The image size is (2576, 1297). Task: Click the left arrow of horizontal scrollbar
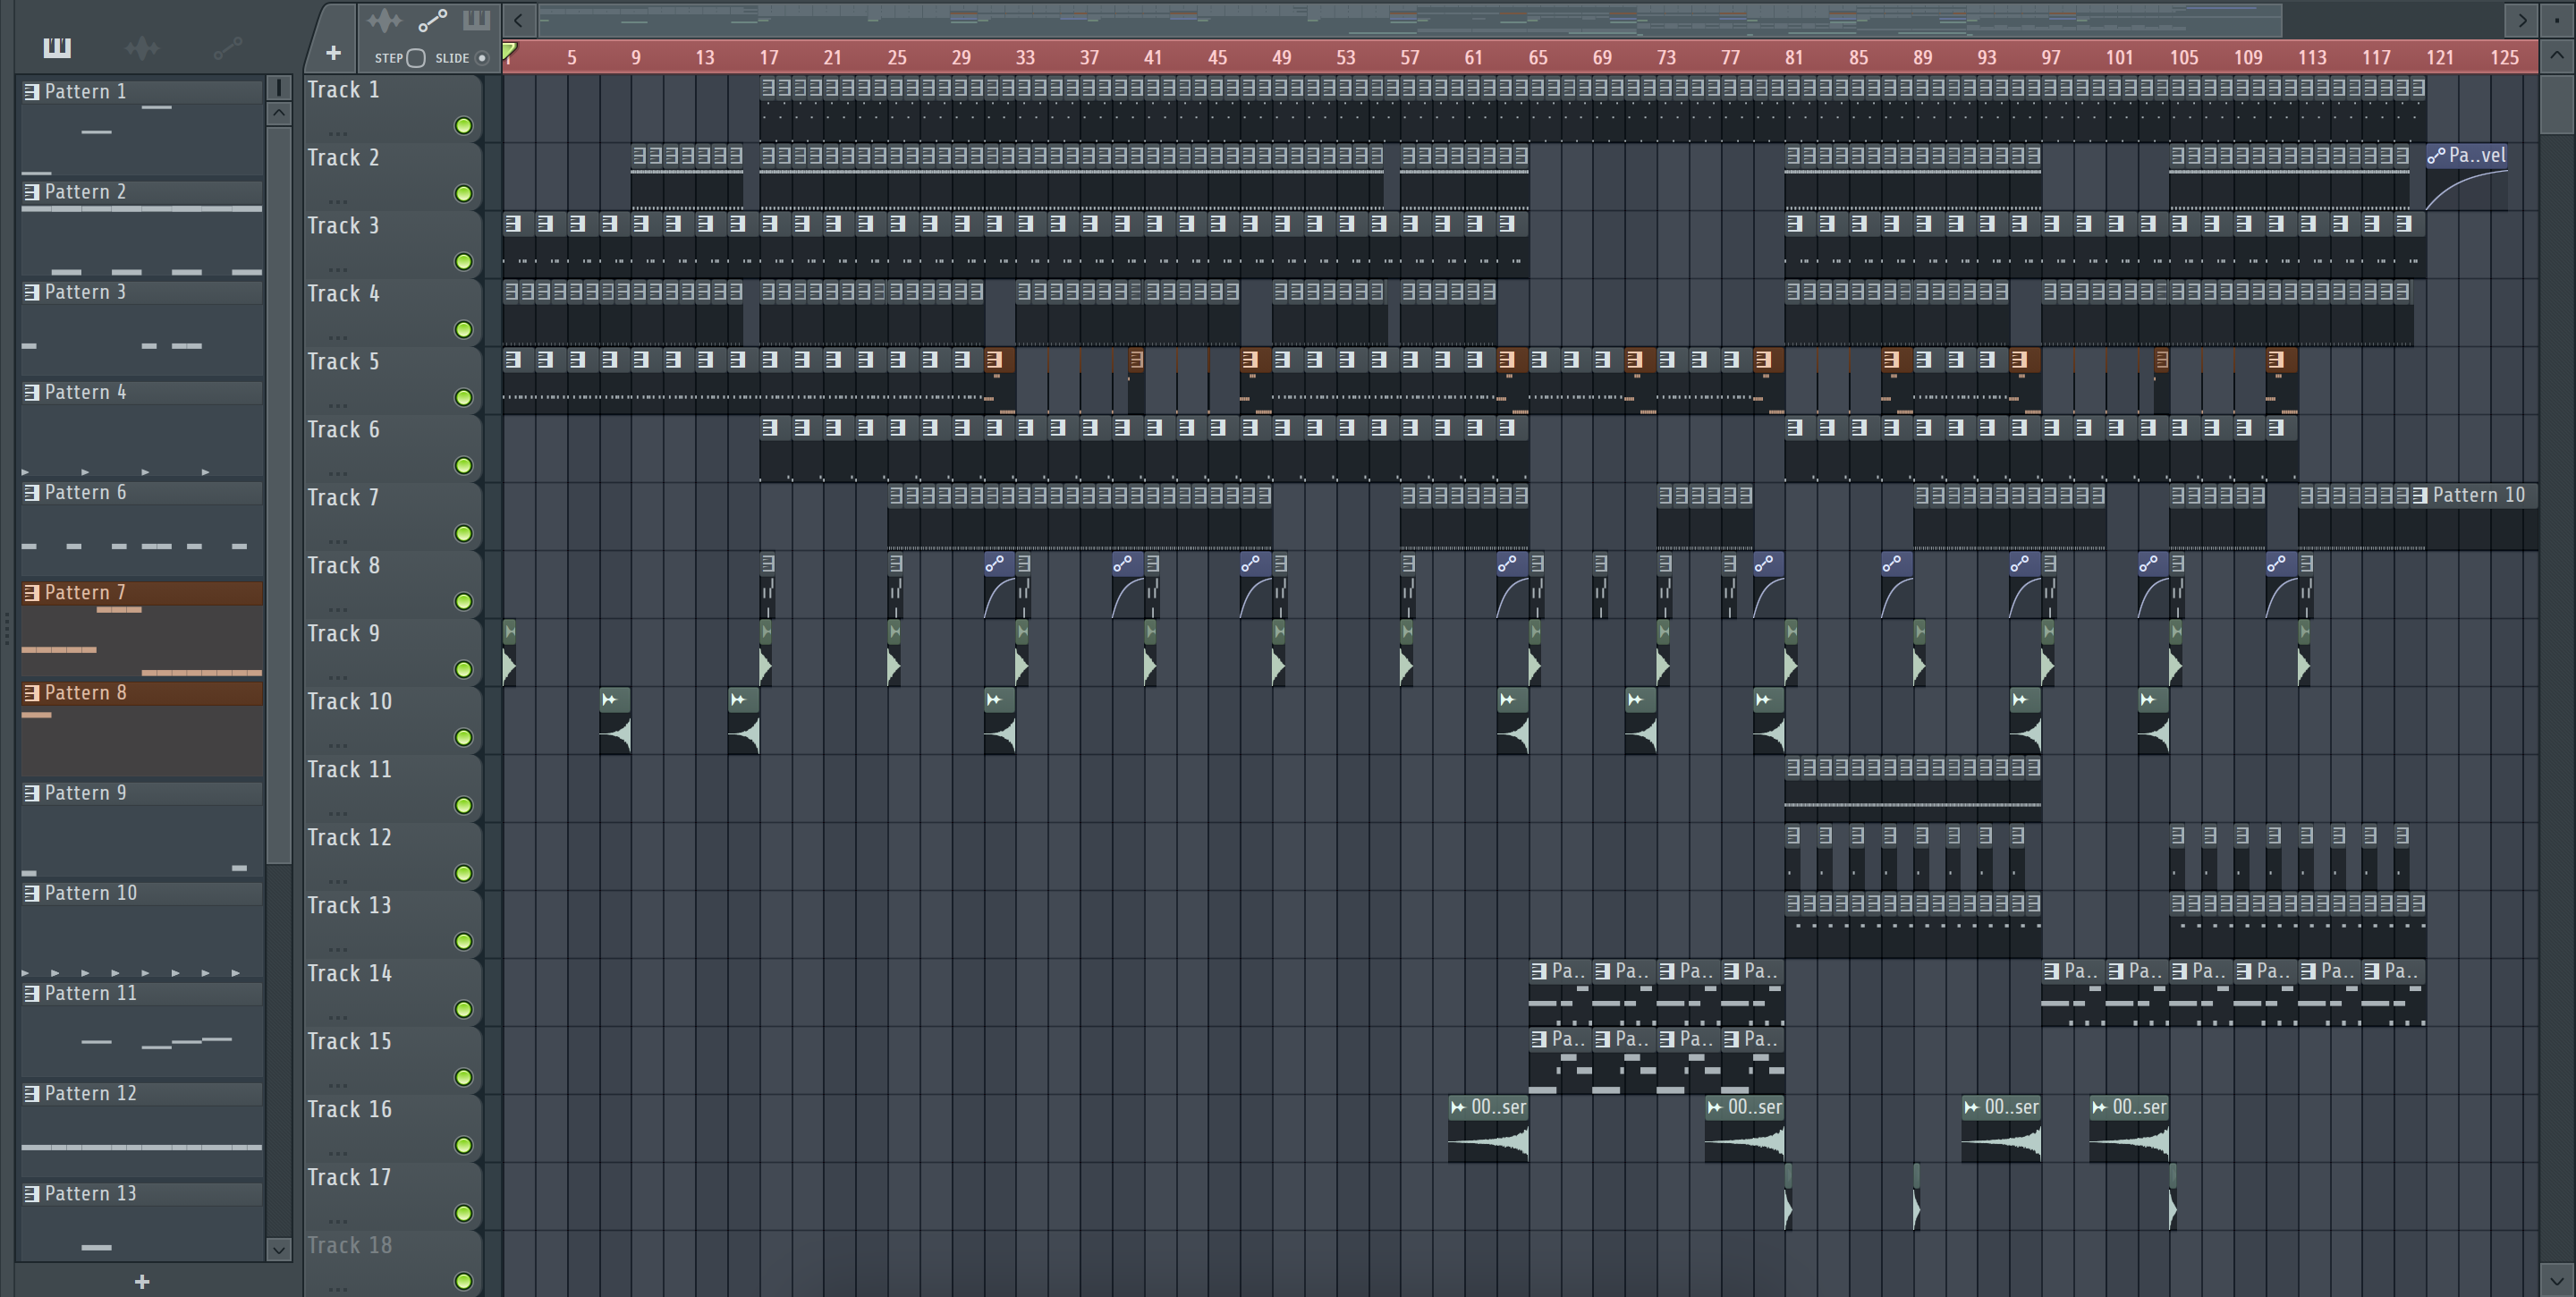(x=518, y=20)
